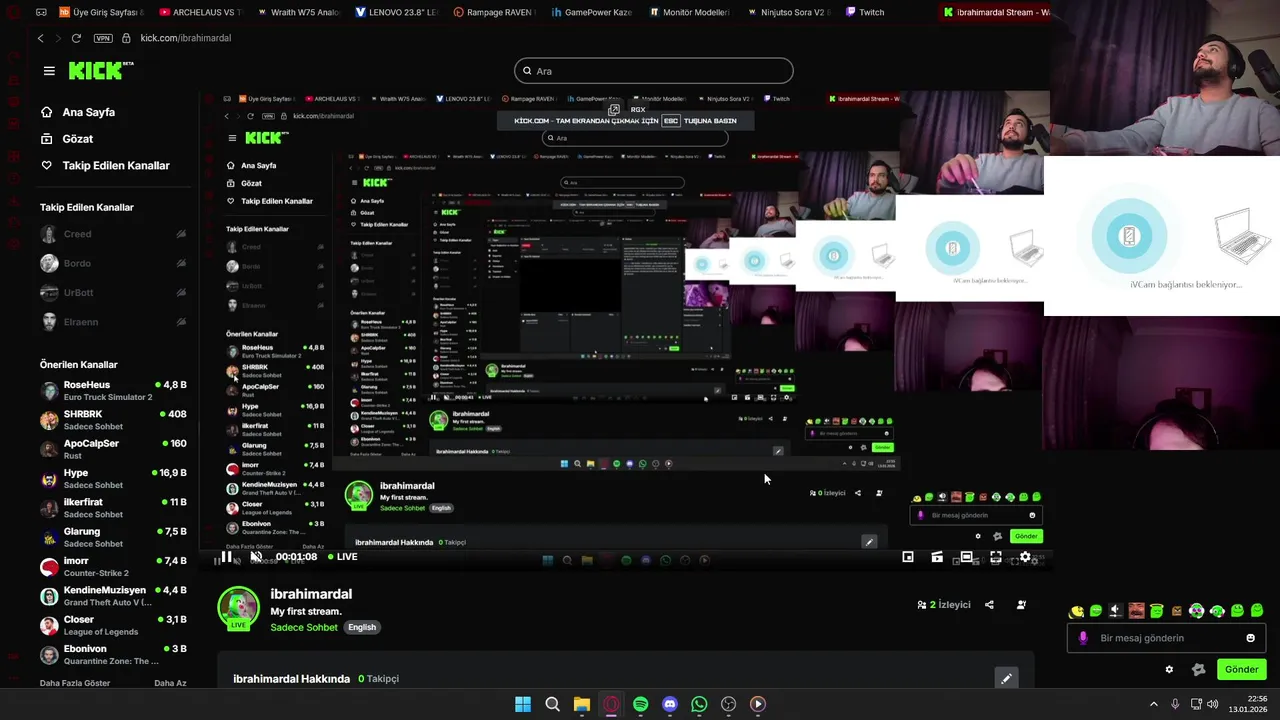The width and height of the screenshot is (1280, 720).
Task: Insert the mustache man face emote
Action: [1136, 610]
